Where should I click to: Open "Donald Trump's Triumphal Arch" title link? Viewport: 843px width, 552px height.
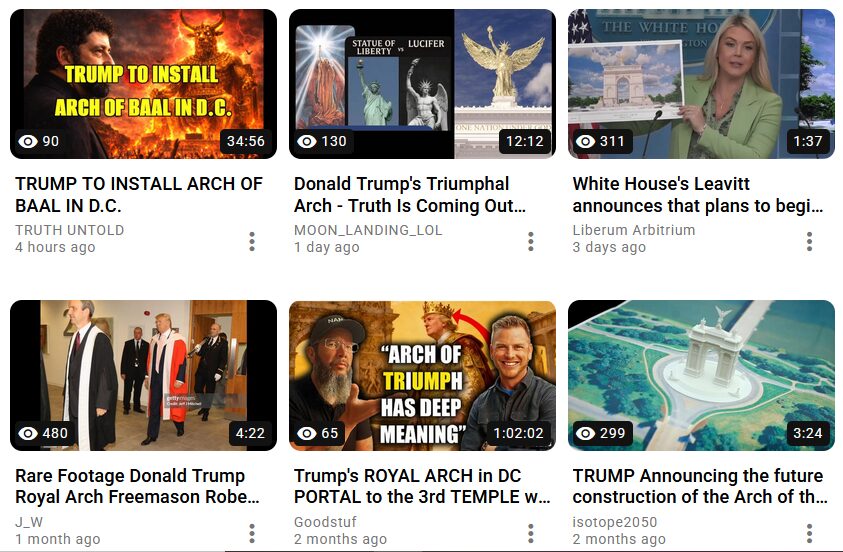pos(410,195)
